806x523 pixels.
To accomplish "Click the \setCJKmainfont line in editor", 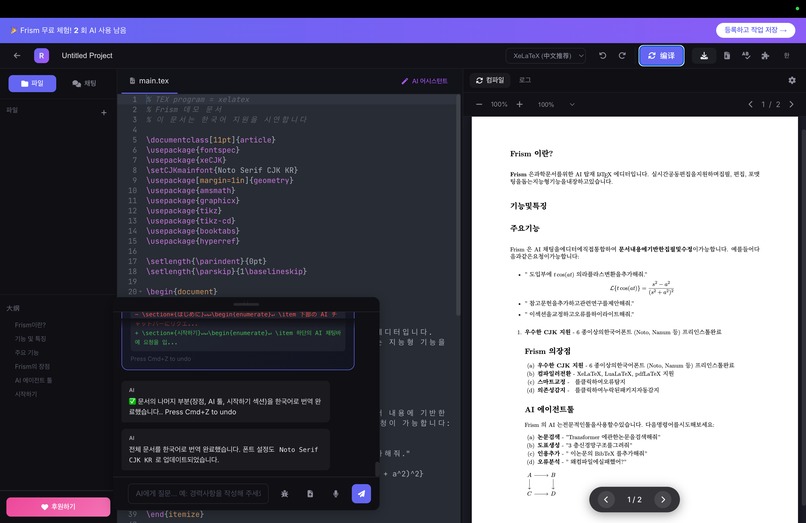I will [222, 170].
